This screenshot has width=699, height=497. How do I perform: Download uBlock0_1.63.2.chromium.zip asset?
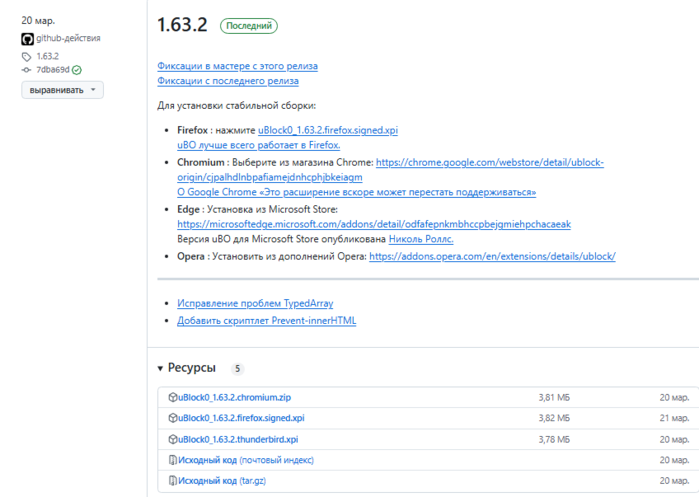tap(234, 397)
